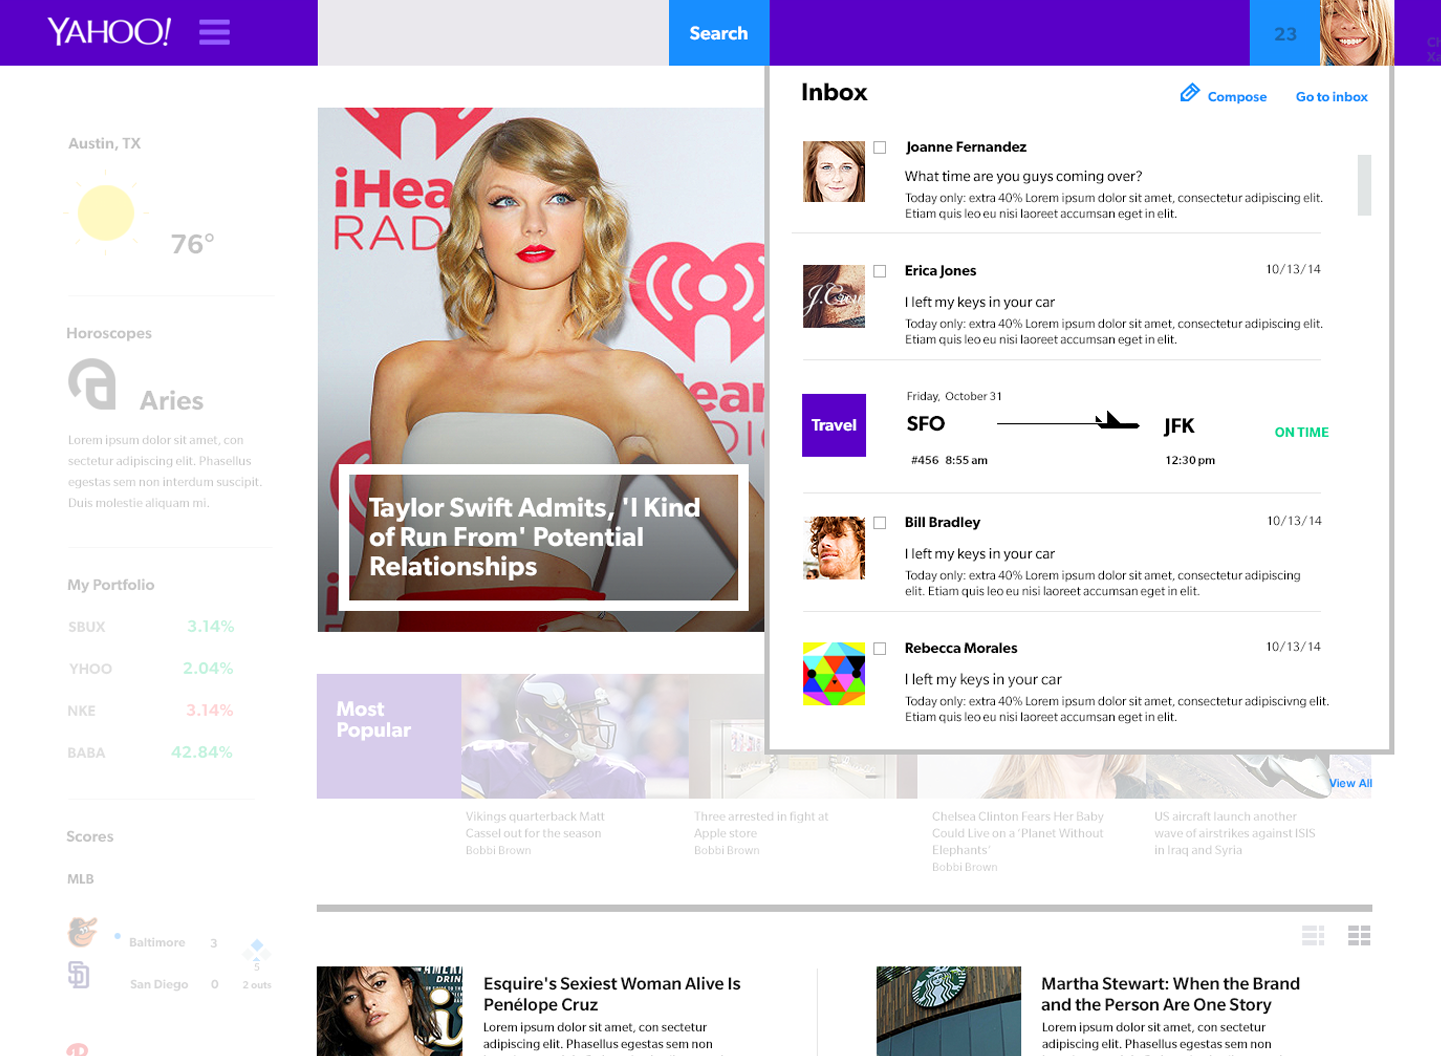Open the hamburger navigation menu
The height and width of the screenshot is (1056, 1441).
click(x=213, y=32)
